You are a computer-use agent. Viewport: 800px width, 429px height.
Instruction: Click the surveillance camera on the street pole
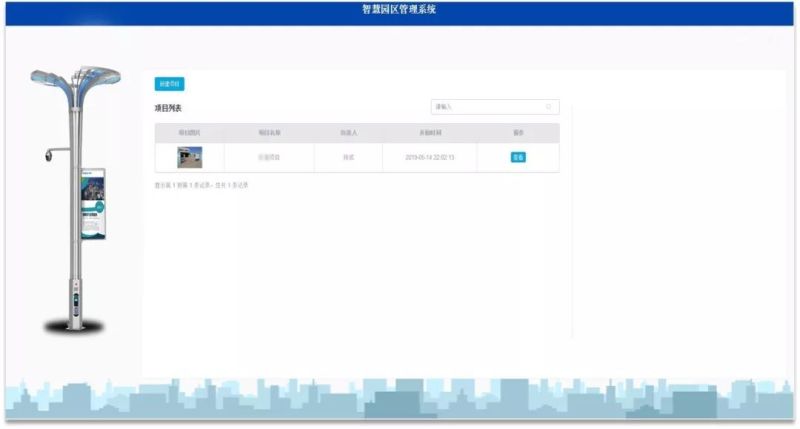[46, 156]
